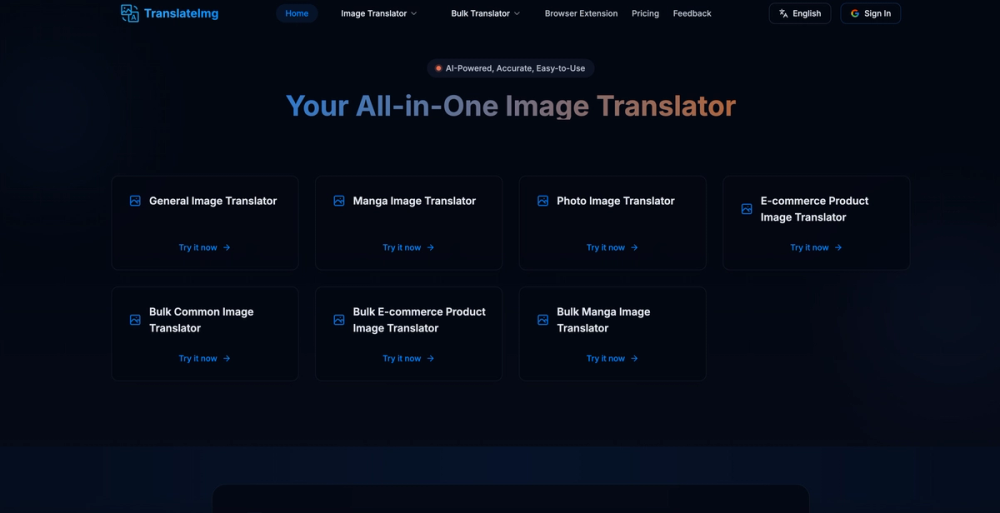This screenshot has height=513, width=1000.
Task: Expand the Image Translator chevron
Action: (x=414, y=13)
